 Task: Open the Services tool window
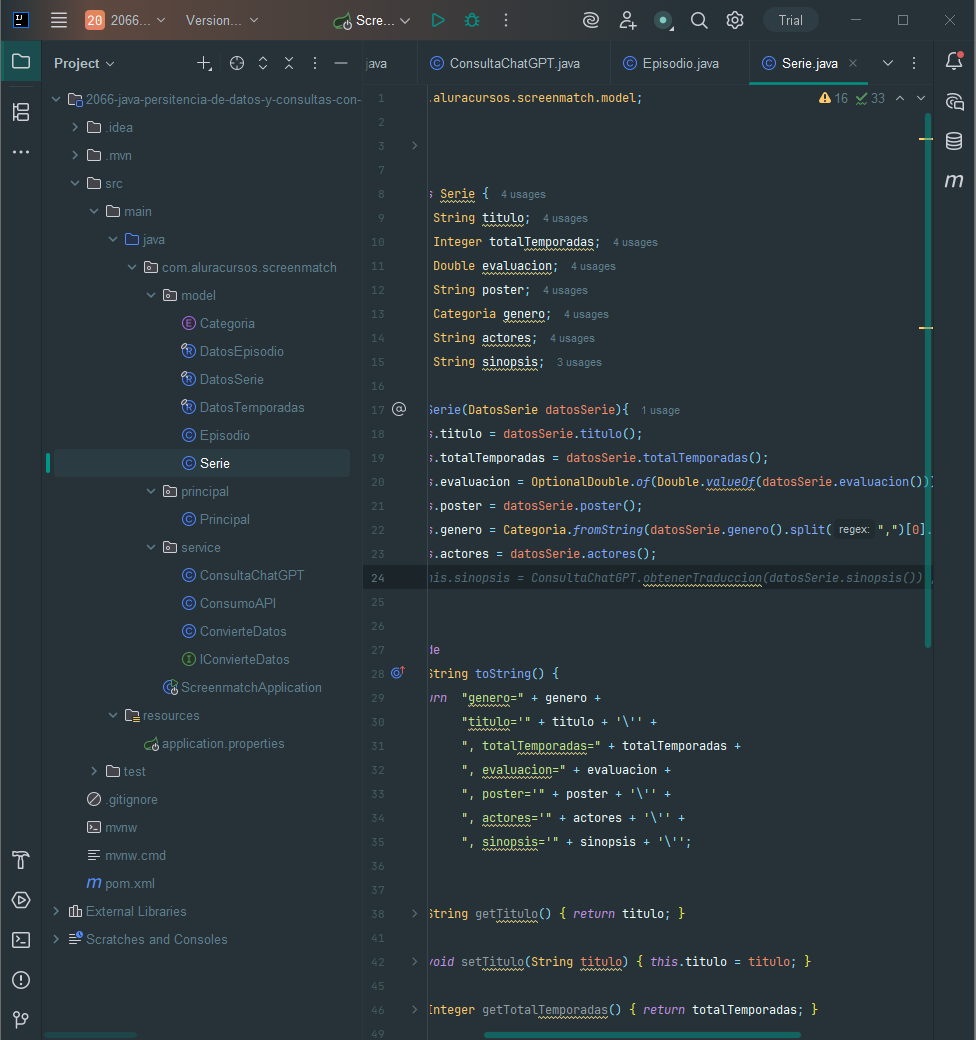[21, 900]
